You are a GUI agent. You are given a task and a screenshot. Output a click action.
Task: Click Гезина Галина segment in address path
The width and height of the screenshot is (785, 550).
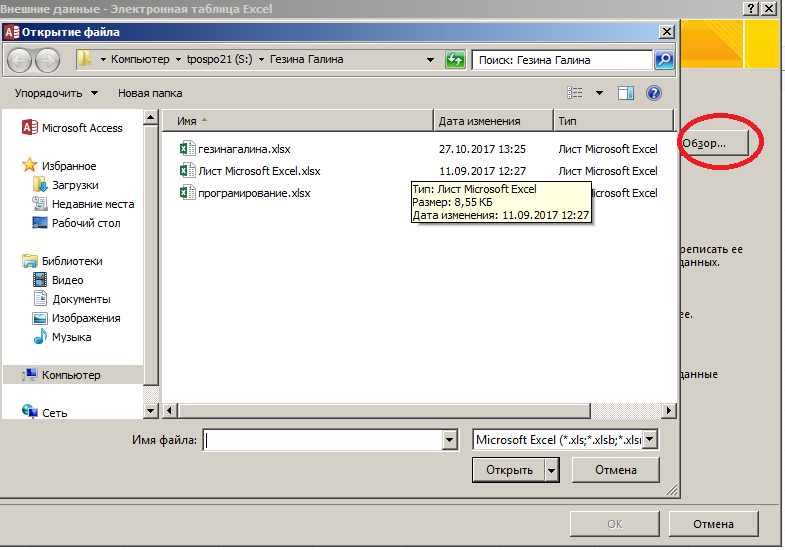click(306, 60)
